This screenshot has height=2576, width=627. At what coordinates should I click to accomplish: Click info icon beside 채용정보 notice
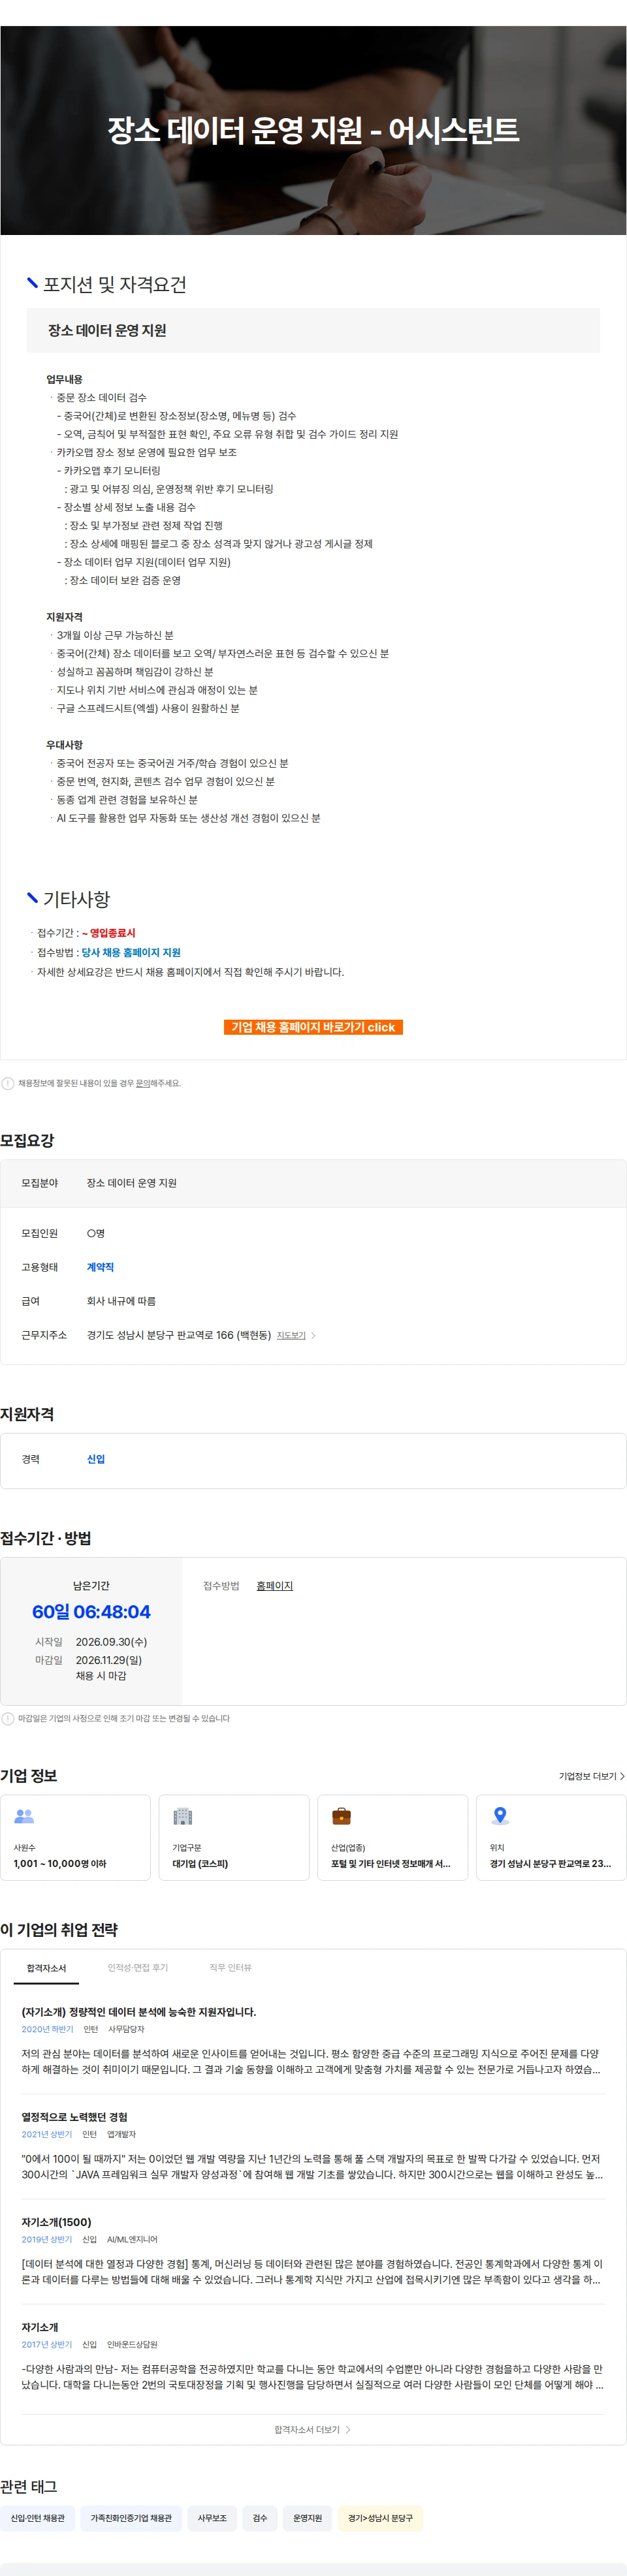click(x=8, y=1083)
